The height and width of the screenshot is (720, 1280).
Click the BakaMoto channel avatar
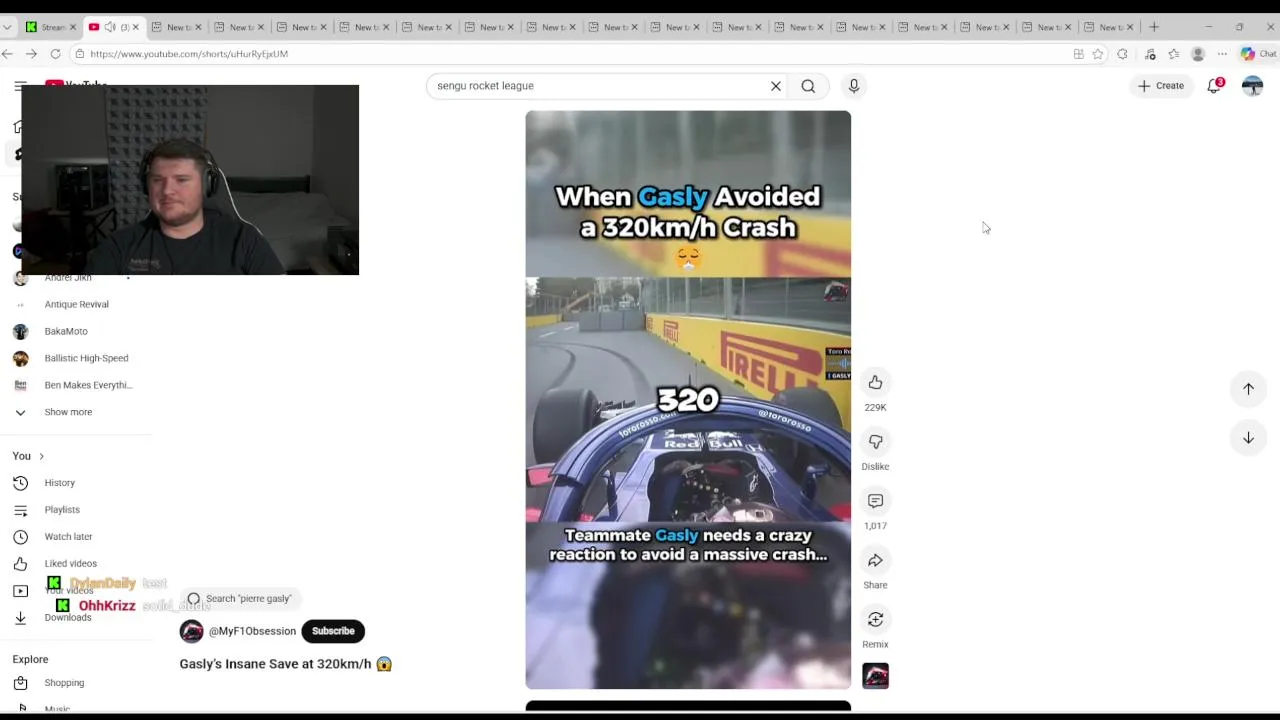coord(20,331)
